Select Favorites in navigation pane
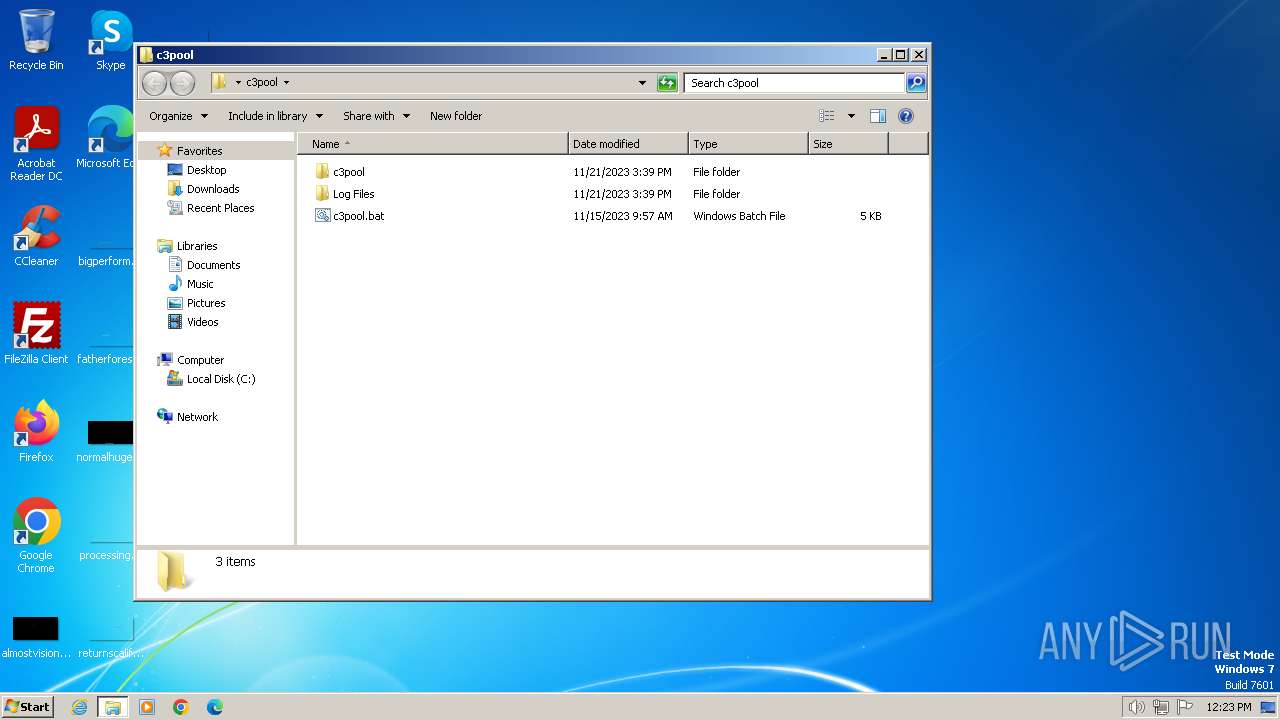Image resolution: width=1280 pixels, height=720 pixels. pos(199,151)
